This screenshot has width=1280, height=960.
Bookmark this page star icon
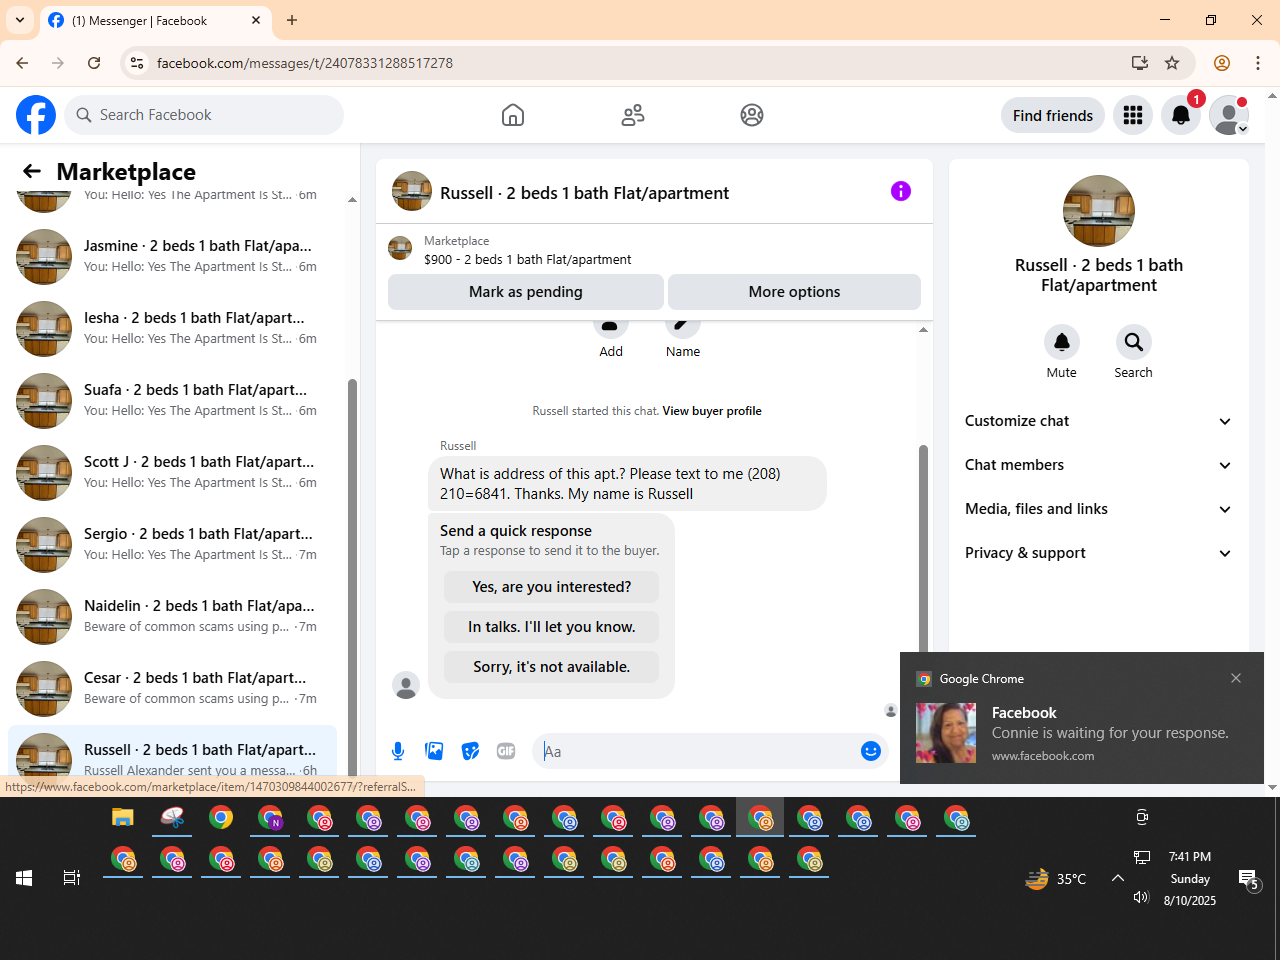[x=1172, y=63]
